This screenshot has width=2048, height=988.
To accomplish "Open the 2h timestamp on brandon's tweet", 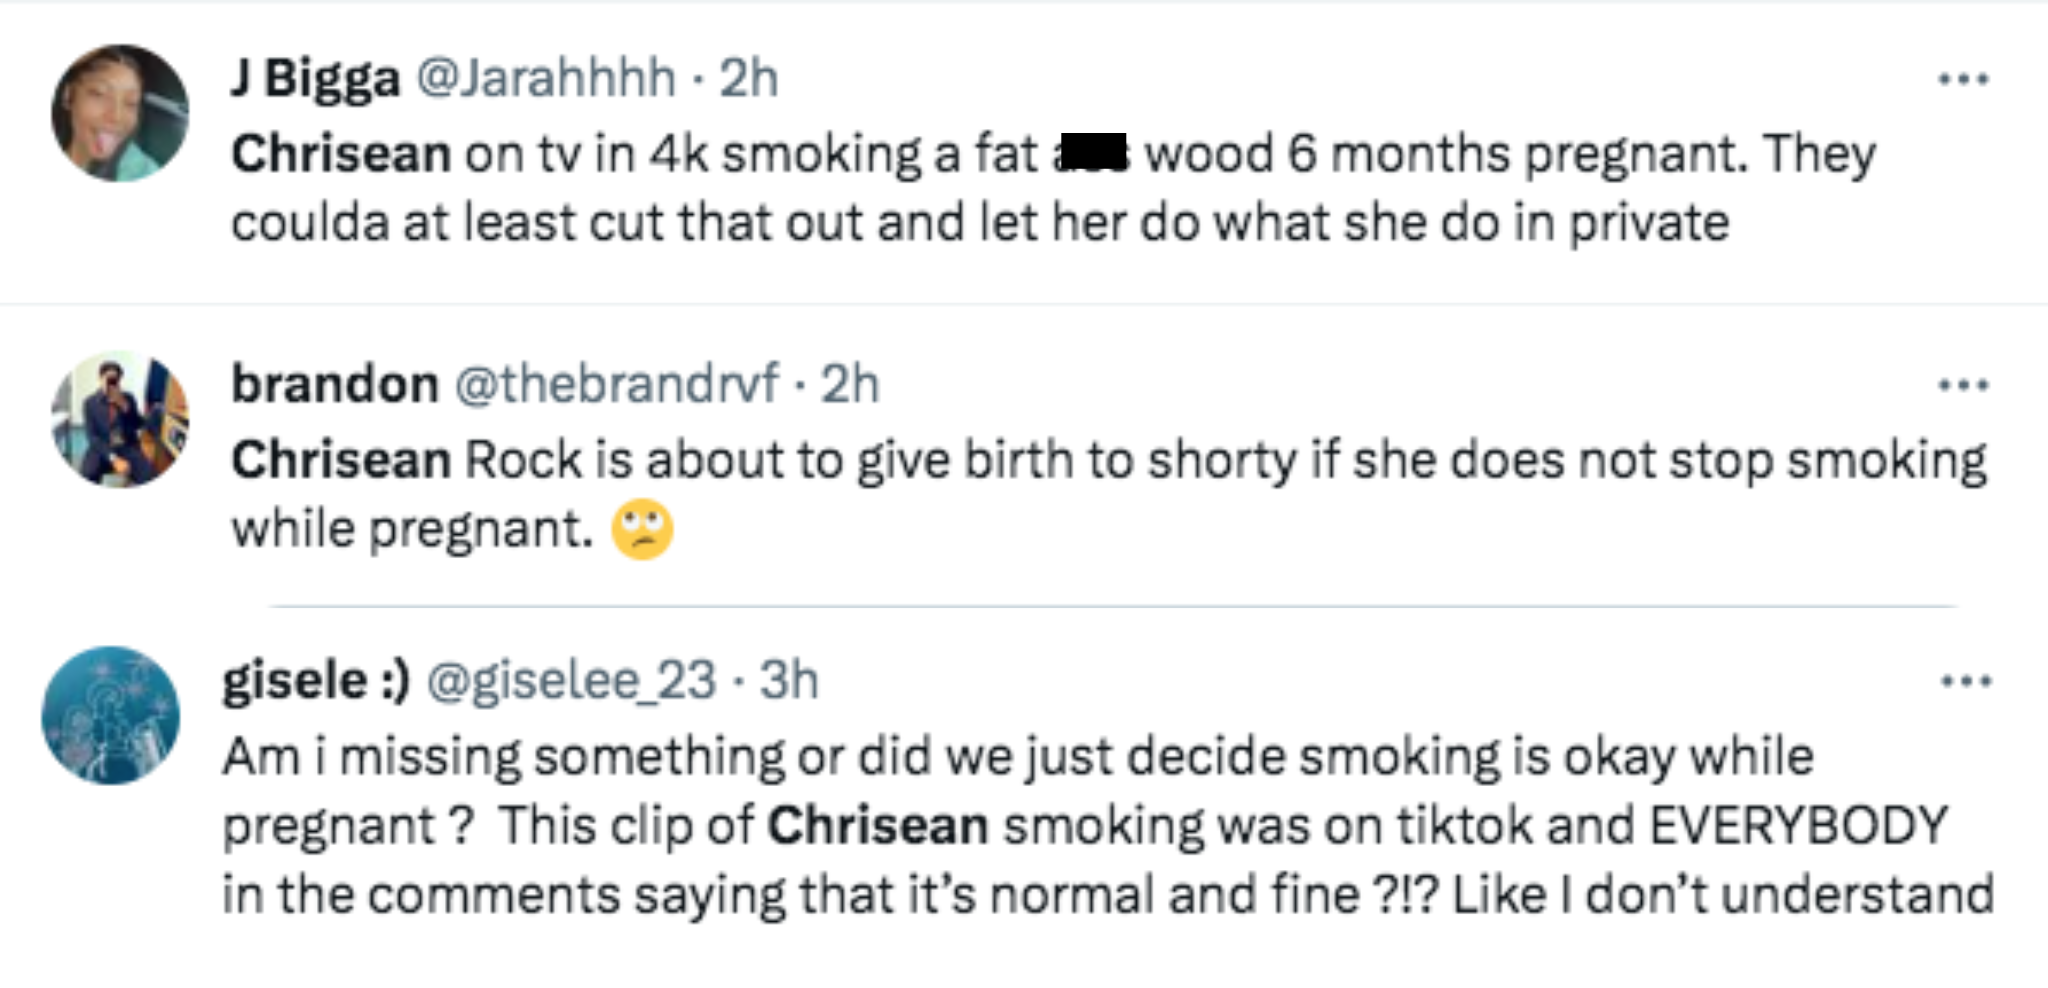I will 850,384.
